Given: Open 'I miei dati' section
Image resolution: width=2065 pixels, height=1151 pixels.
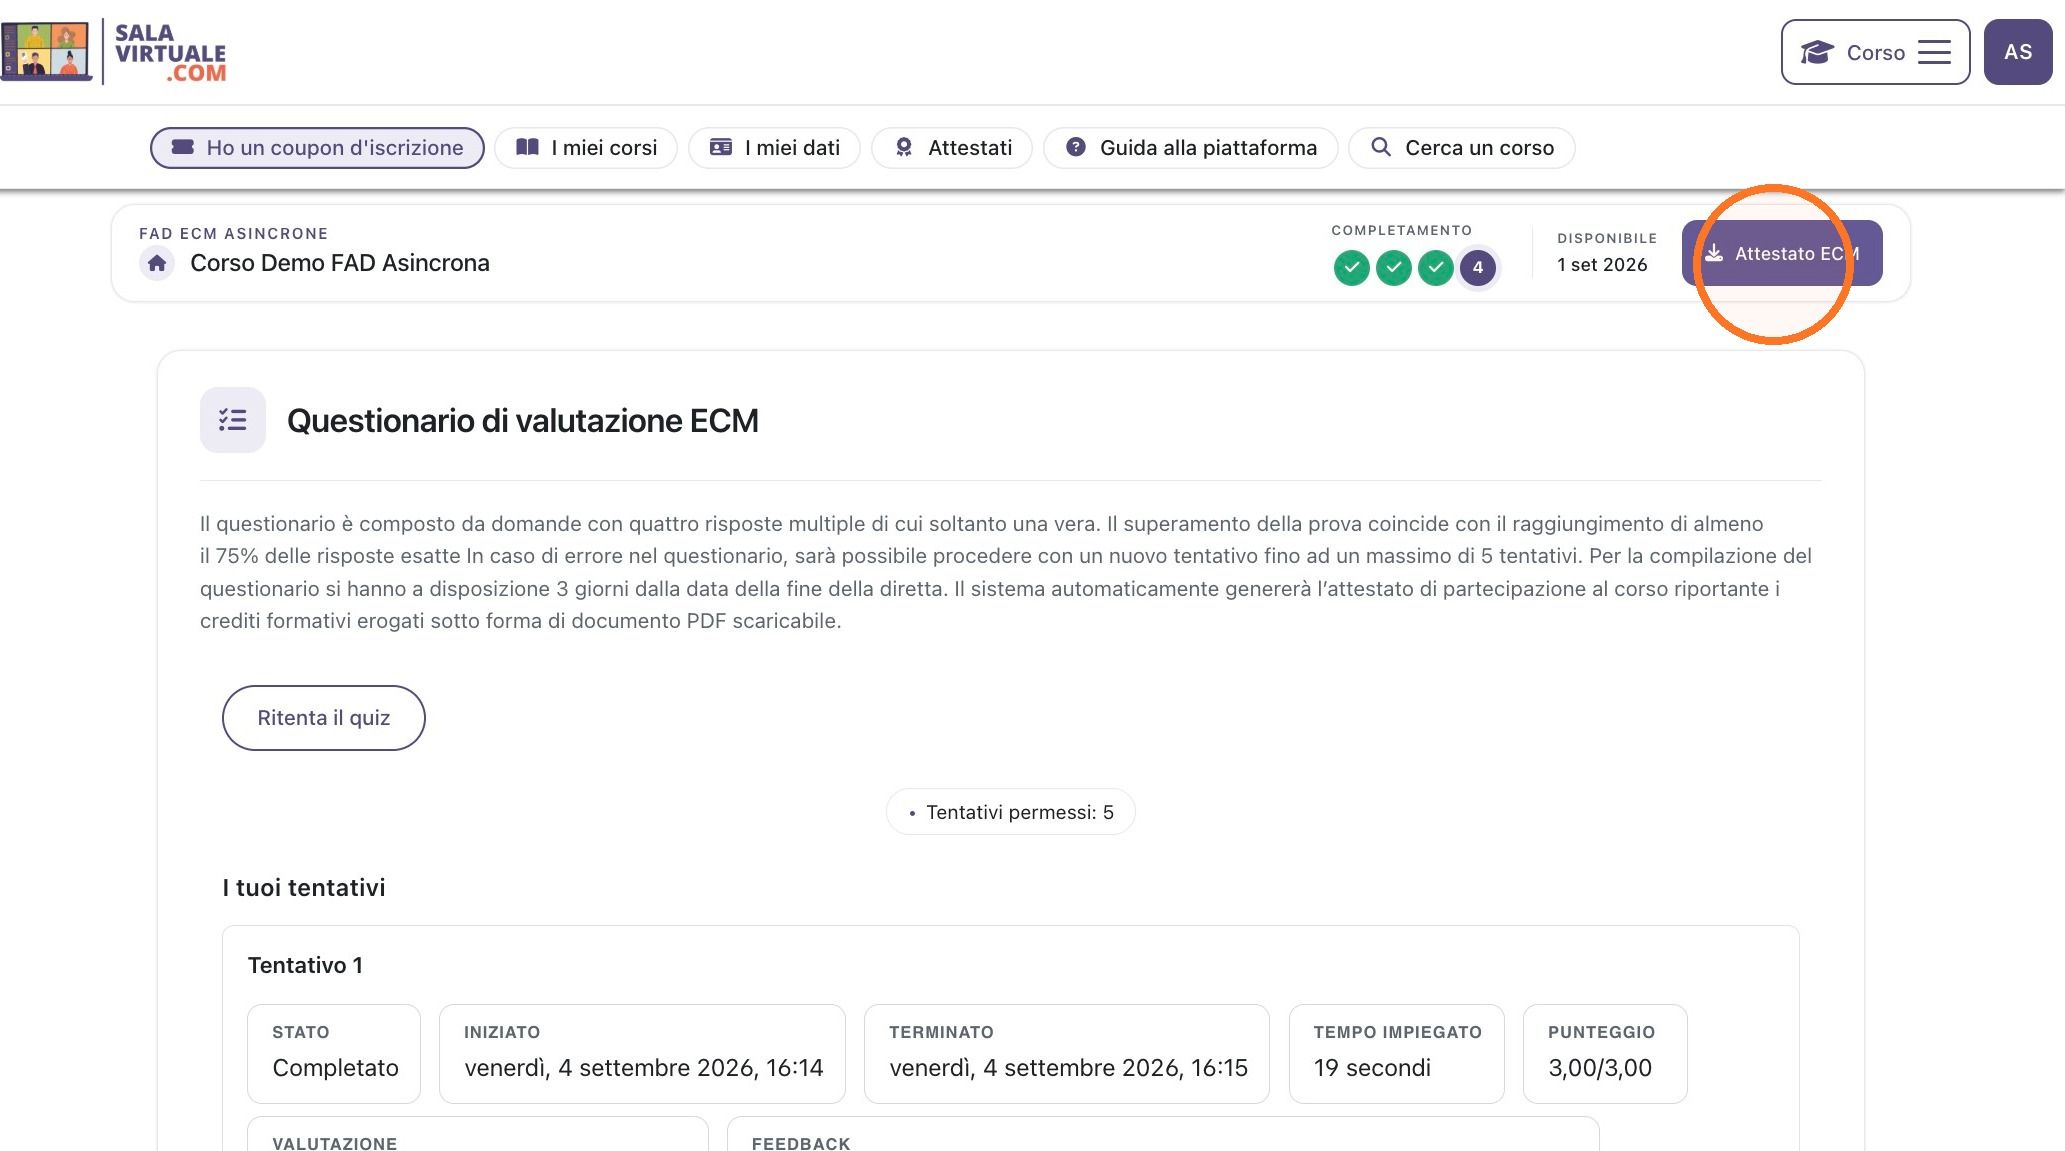Looking at the screenshot, I should [x=774, y=148].
